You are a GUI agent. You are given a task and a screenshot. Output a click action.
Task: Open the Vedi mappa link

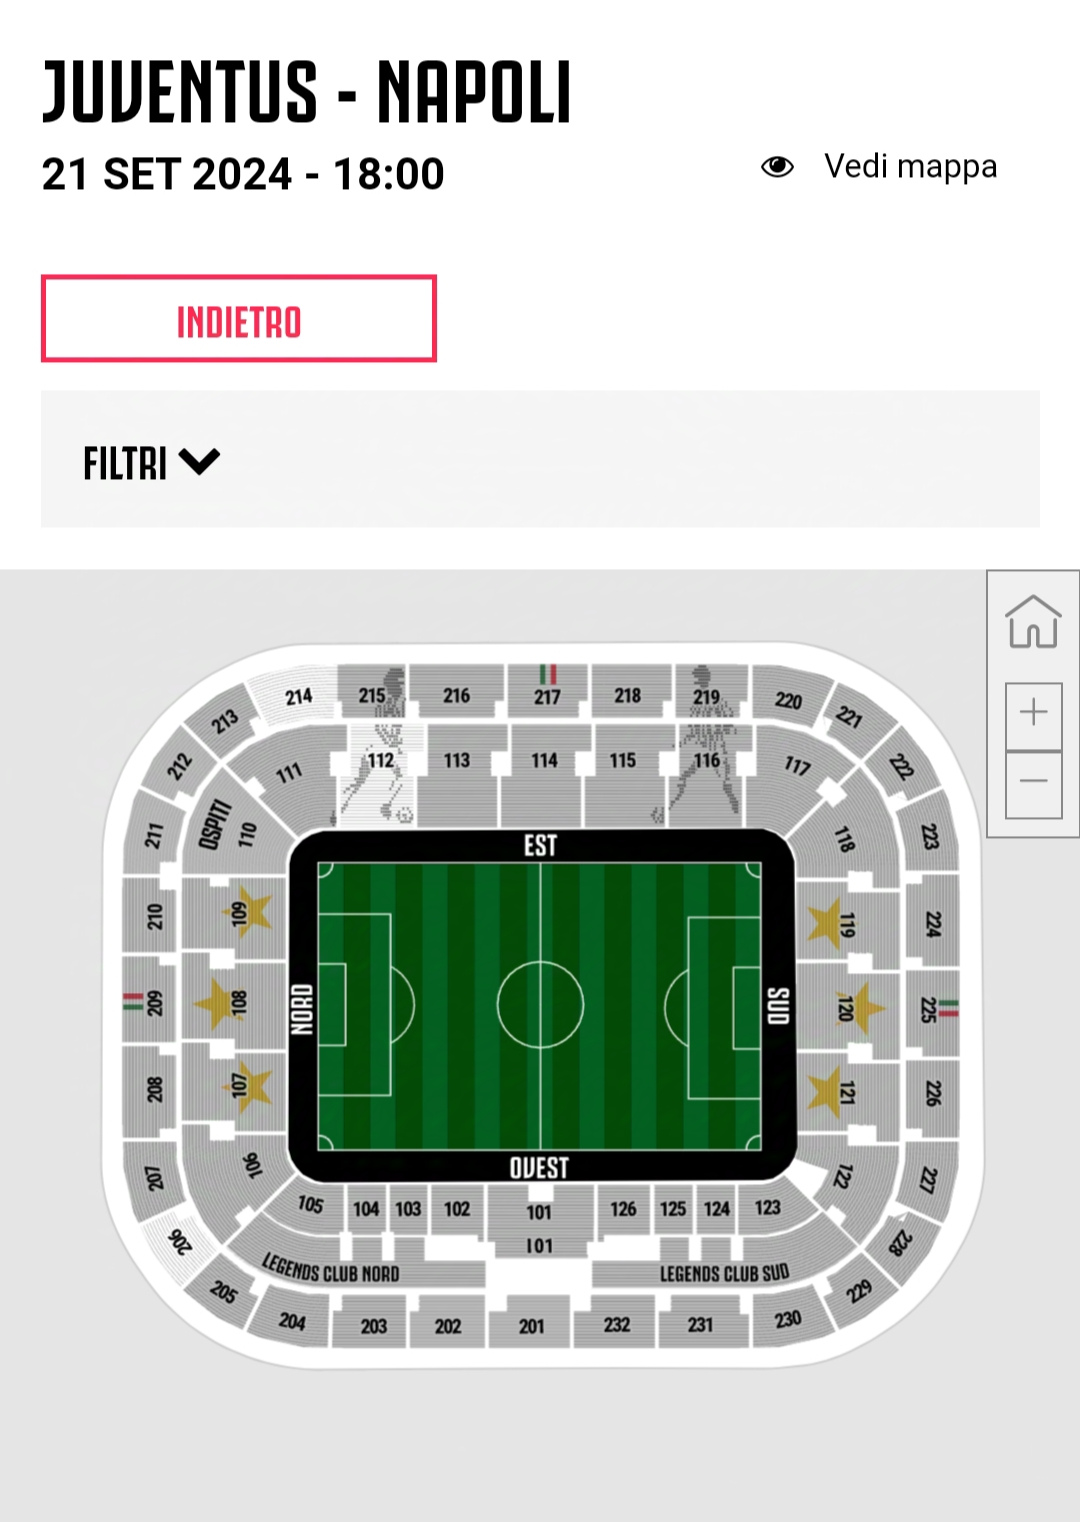(910, 167)
